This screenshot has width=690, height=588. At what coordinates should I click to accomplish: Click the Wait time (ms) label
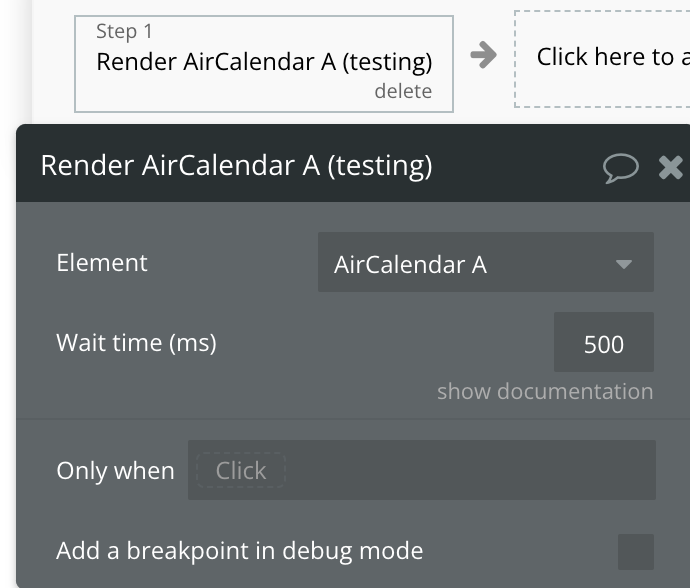pyautogui.click(x=136, y=343)
